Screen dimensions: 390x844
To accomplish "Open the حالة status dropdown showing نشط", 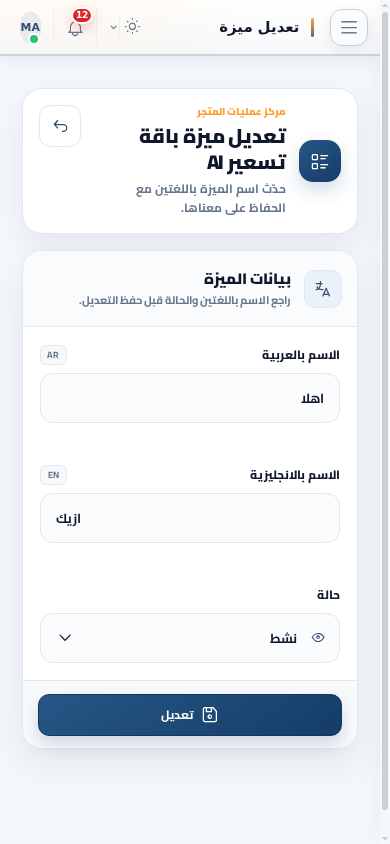I will 190,638.
